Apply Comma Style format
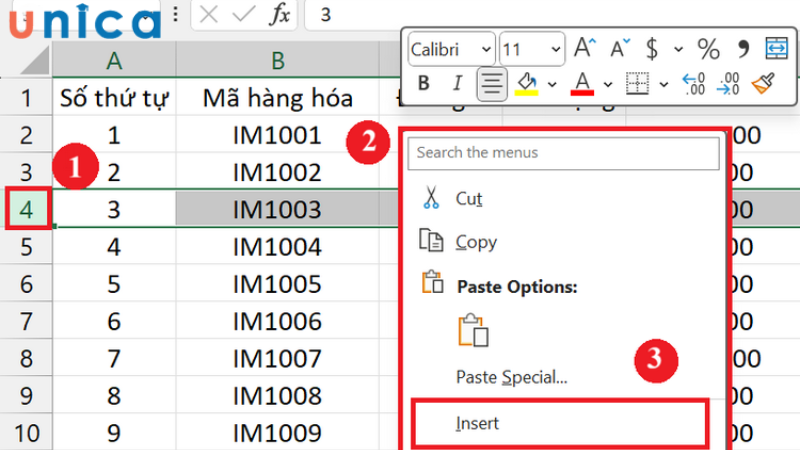Image resolution: width=800 pixels, height=450 pixels. coord(743,49)
